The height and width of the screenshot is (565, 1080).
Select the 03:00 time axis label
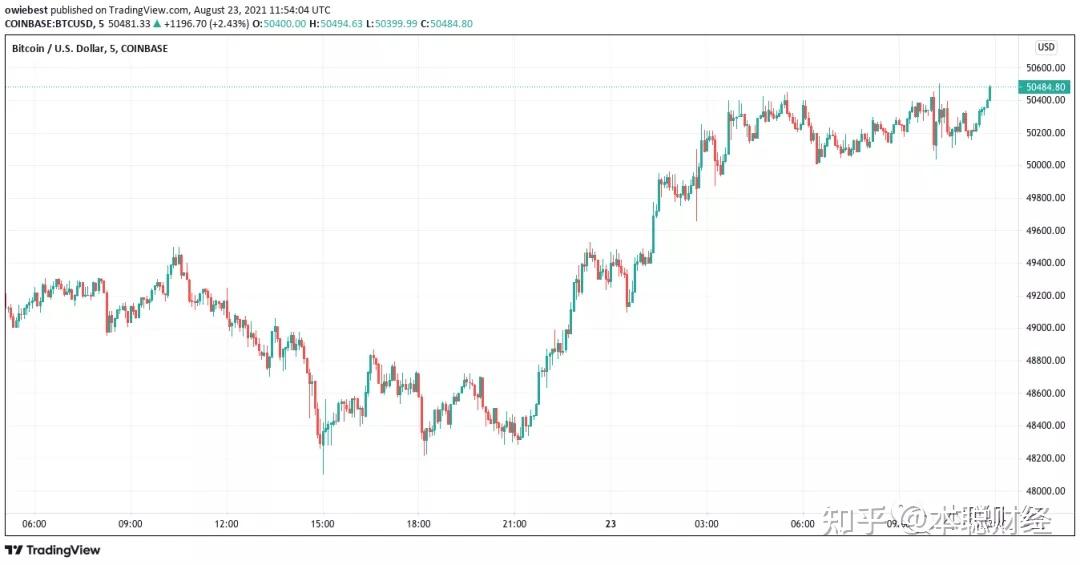point(707,524)
